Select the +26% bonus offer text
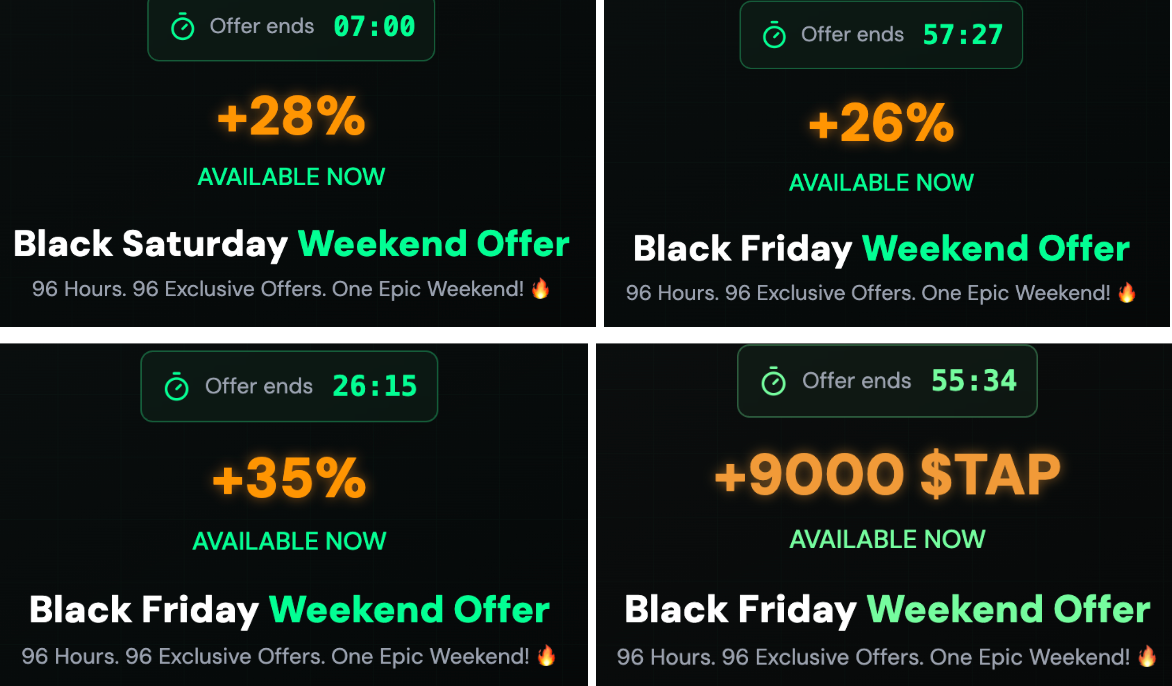1172x686 pixels. pos(881,124)
